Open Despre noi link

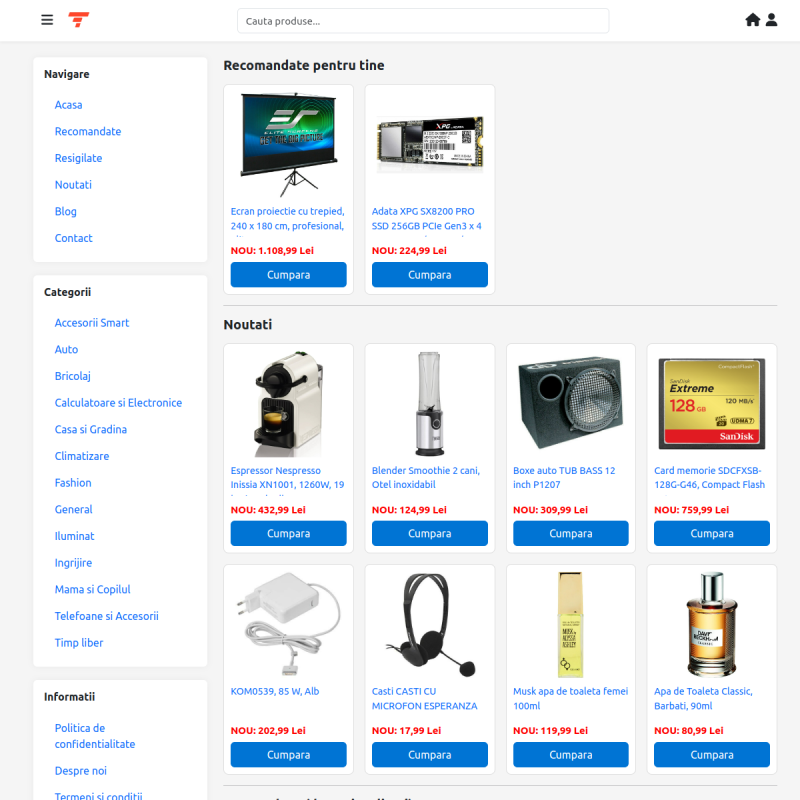[x=81, y=771]
